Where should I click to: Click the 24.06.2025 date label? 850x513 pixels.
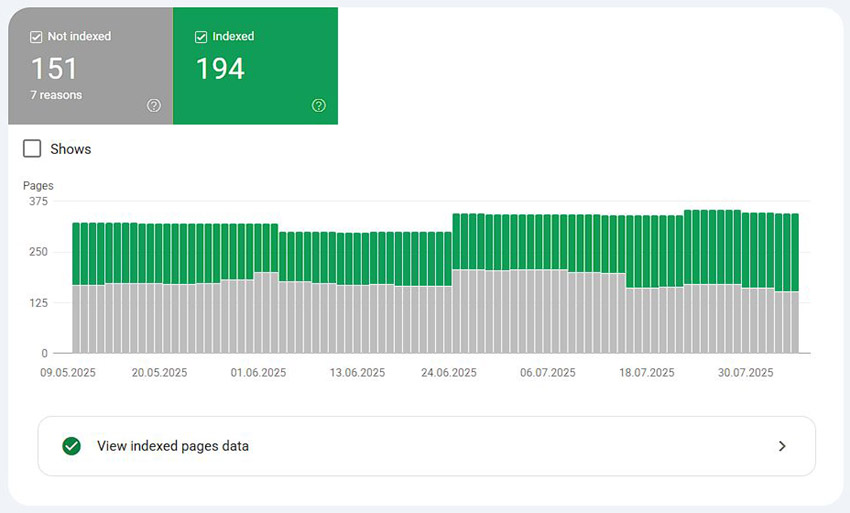[x=449, y=373]
